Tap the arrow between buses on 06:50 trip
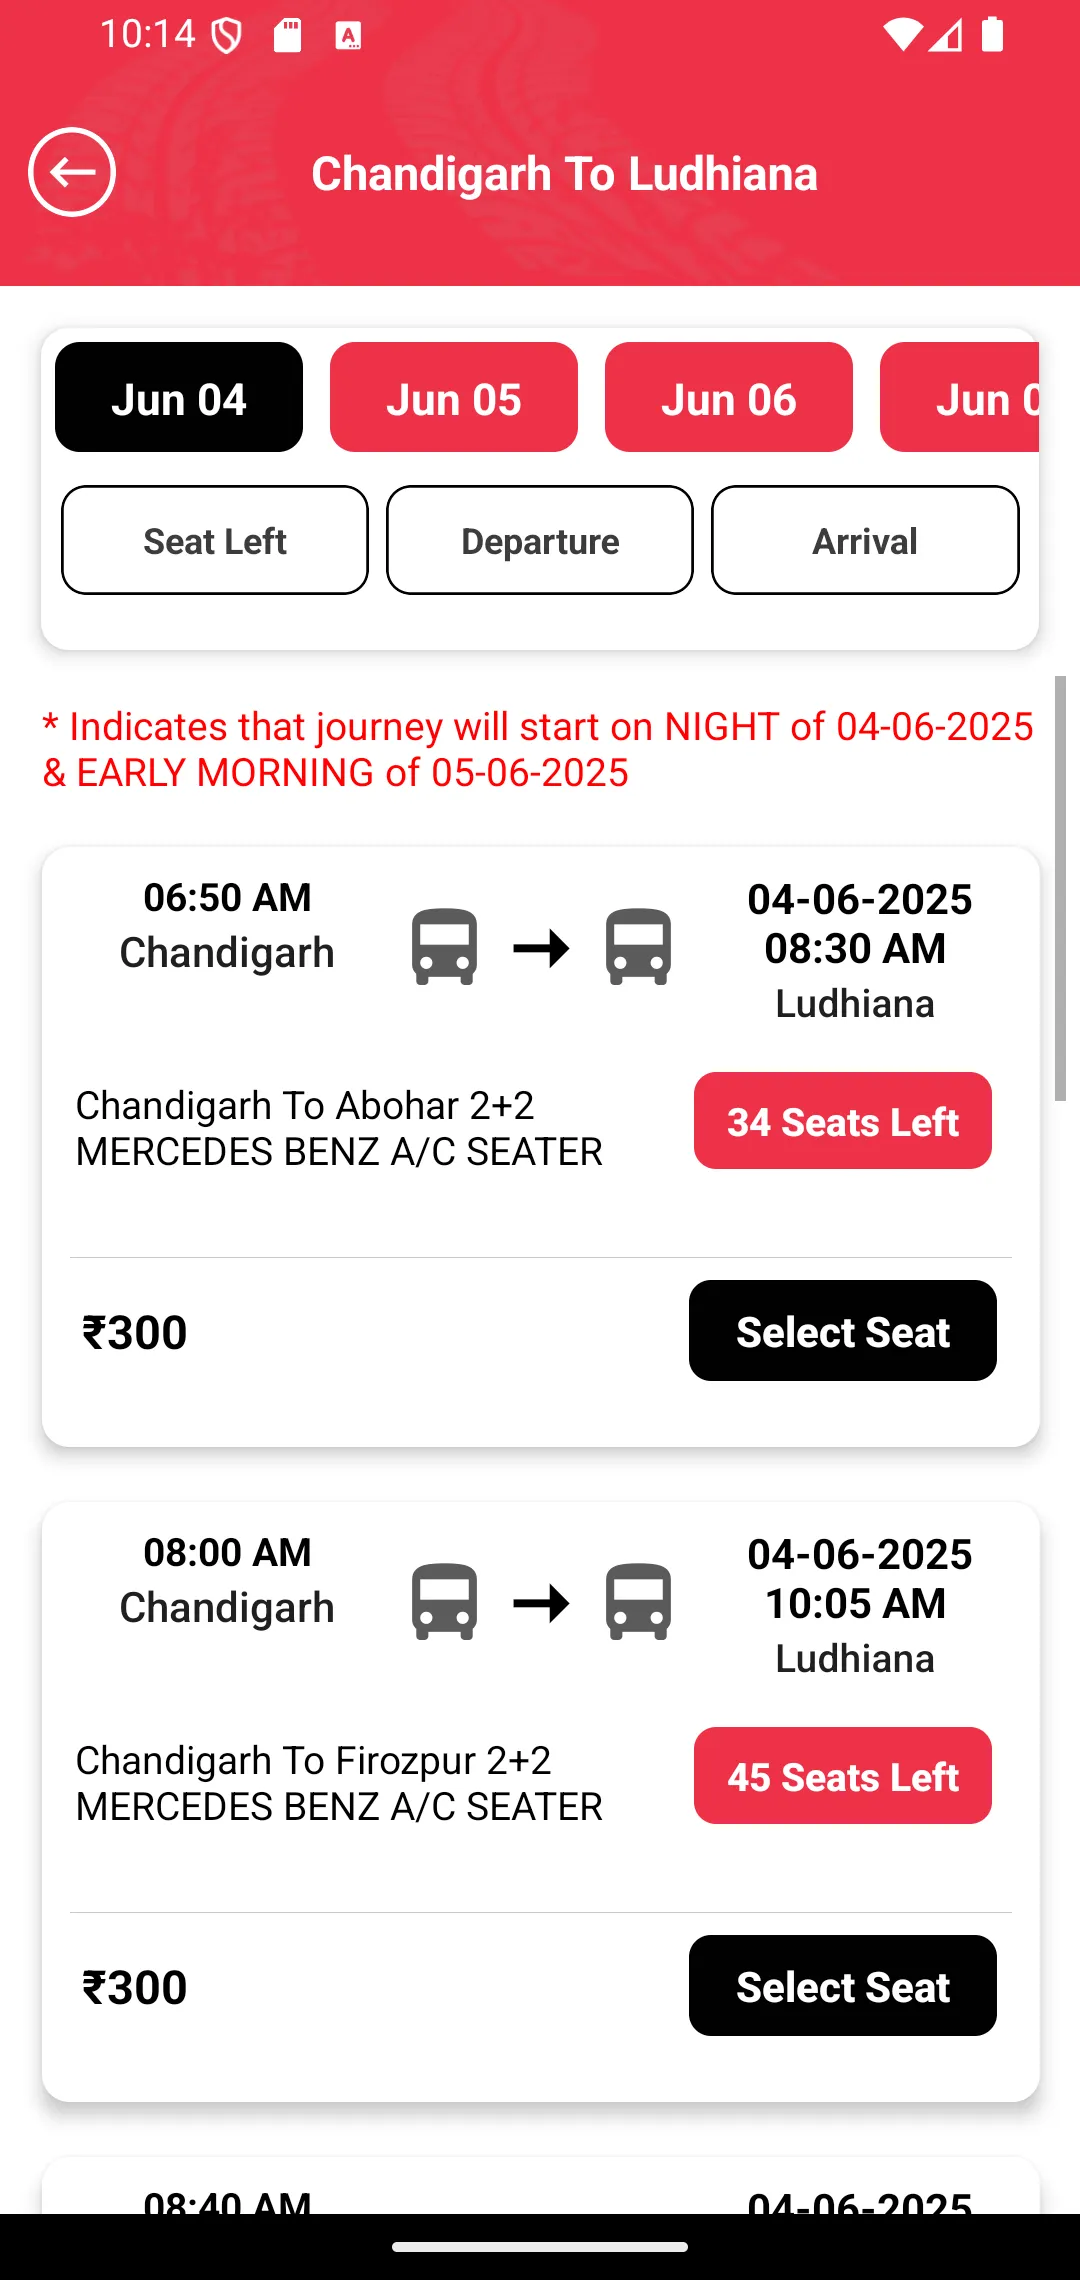The width and height of the screenshot is (1080, 2280). click(541, 947)
